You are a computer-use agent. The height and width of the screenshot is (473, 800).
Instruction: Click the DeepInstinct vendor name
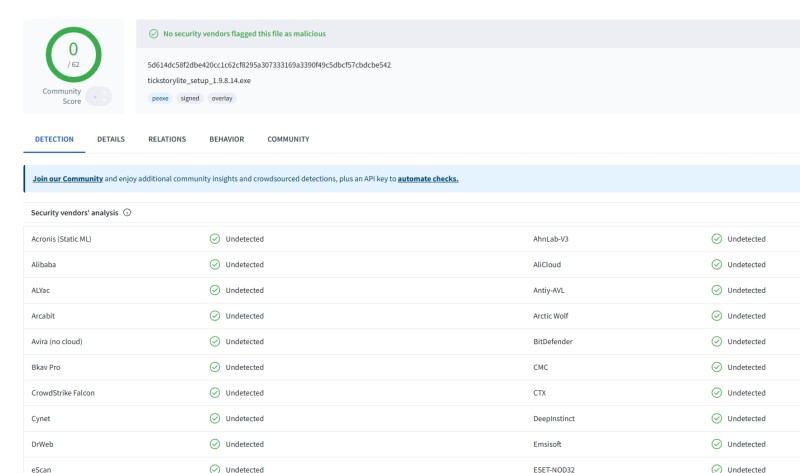coord(554,418)
